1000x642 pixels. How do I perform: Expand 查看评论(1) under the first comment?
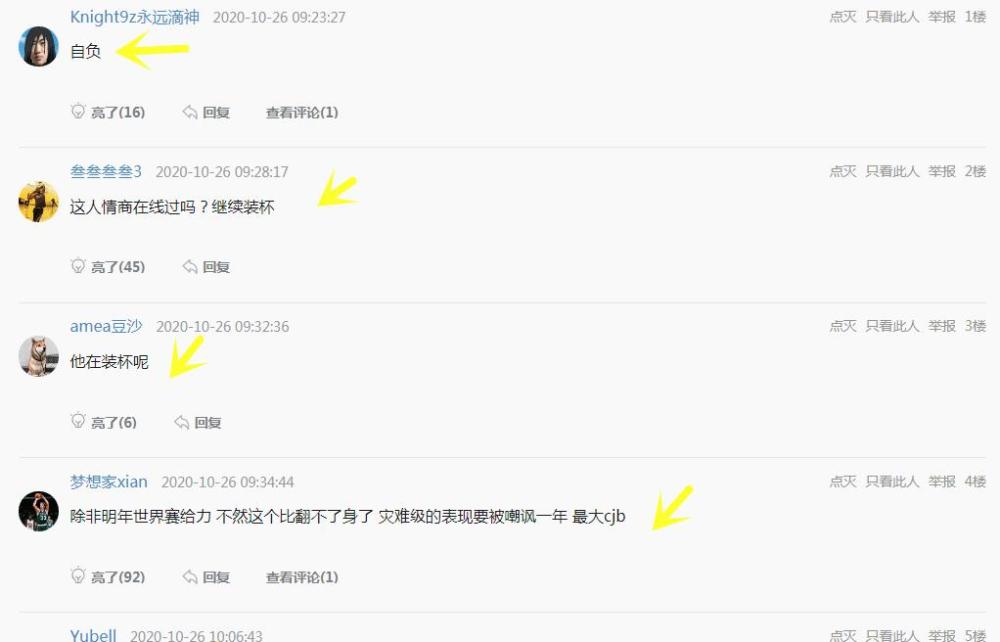click(x=302, y=112)
